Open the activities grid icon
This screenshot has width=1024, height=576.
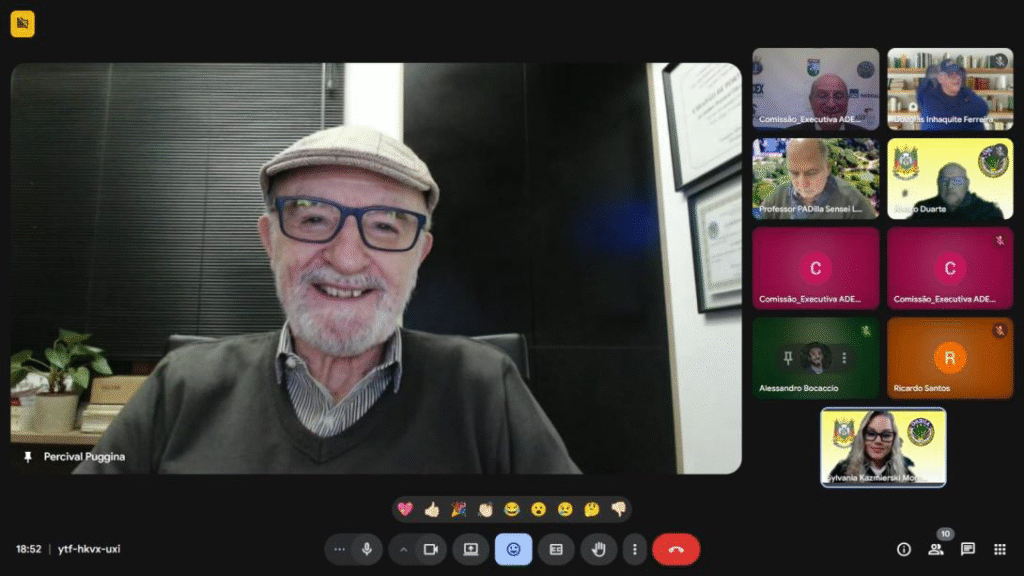(1000, 549)
